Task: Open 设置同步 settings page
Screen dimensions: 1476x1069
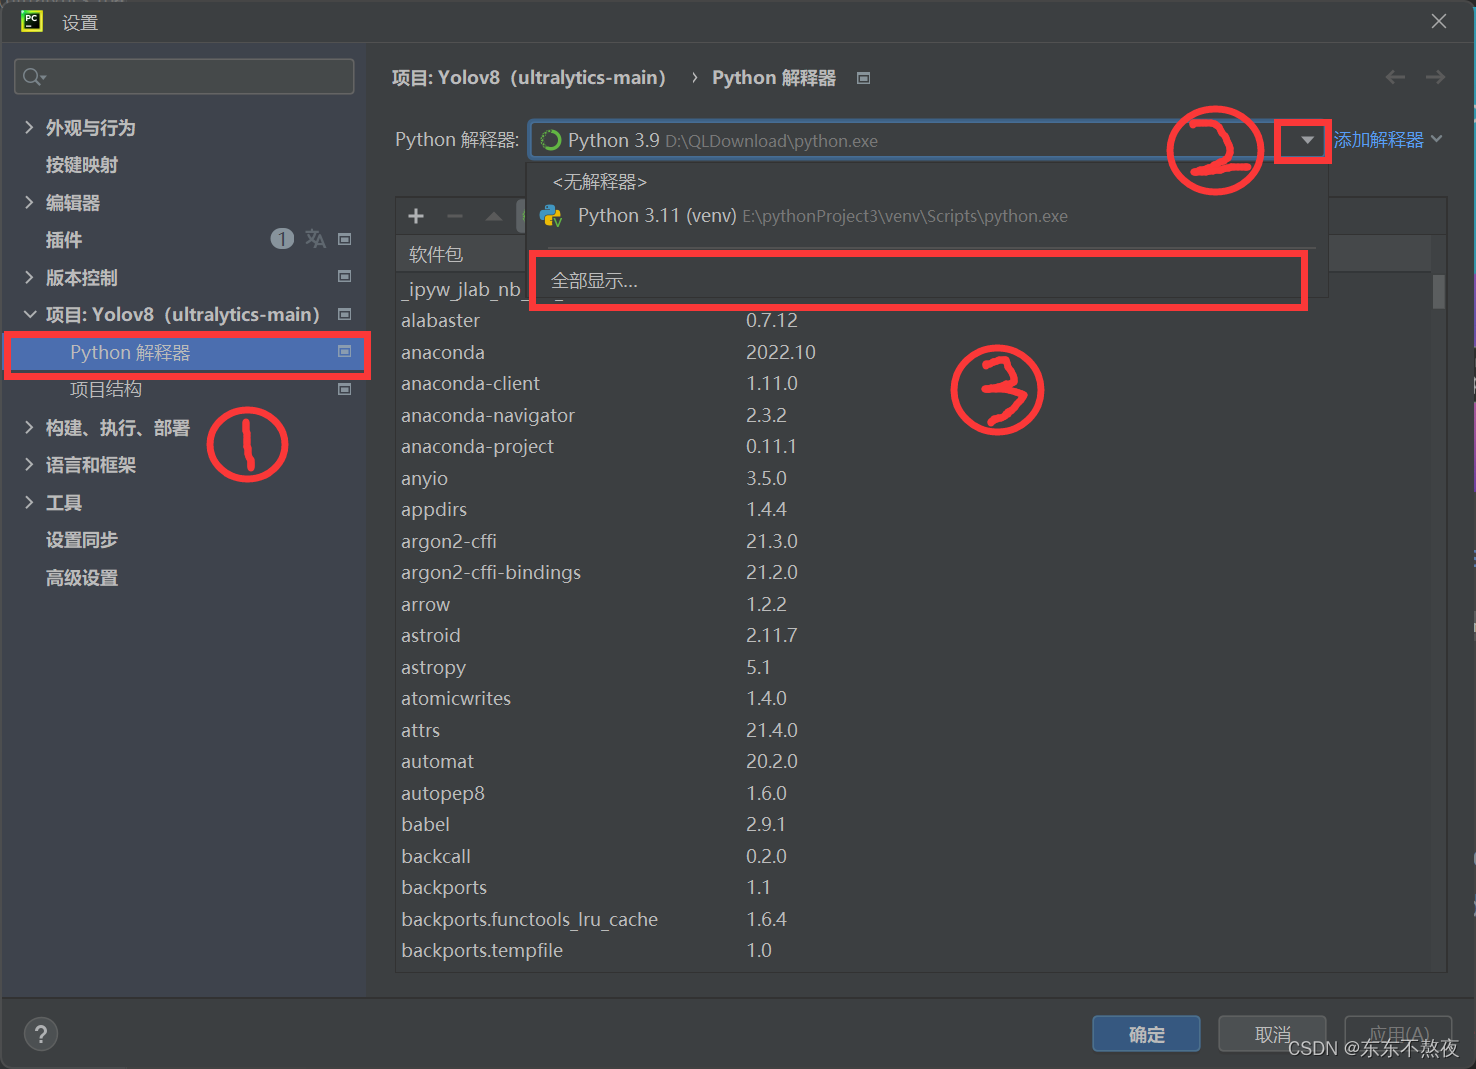Action: coord(82,540)
